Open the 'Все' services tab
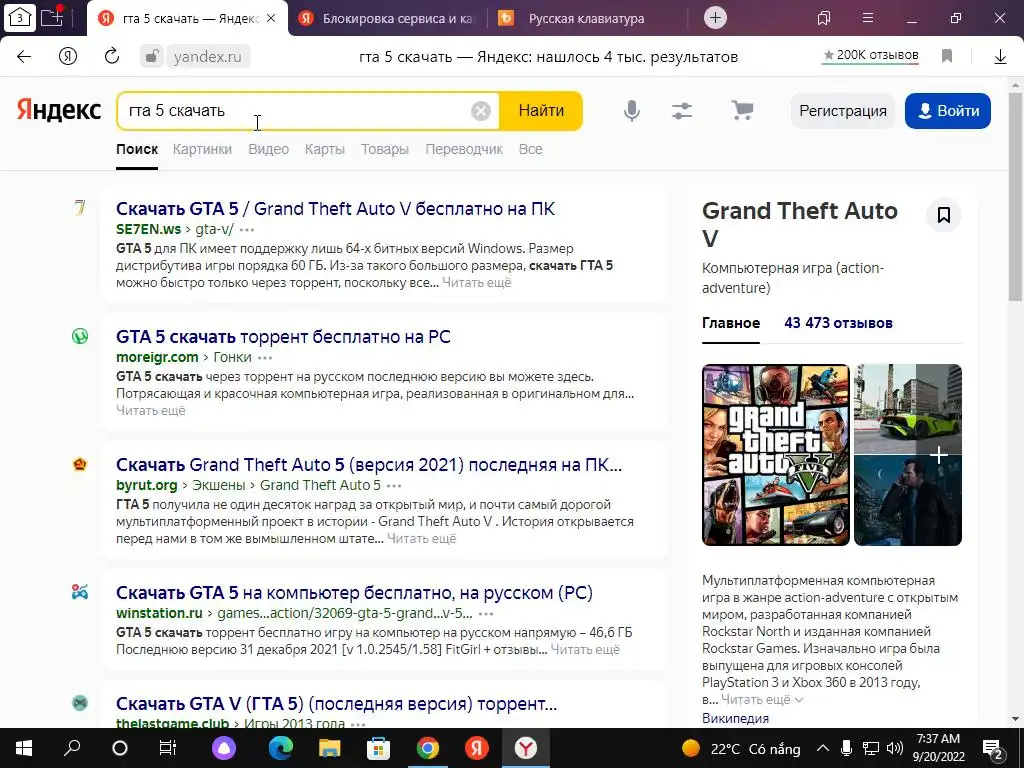 (x=530, y=150)
